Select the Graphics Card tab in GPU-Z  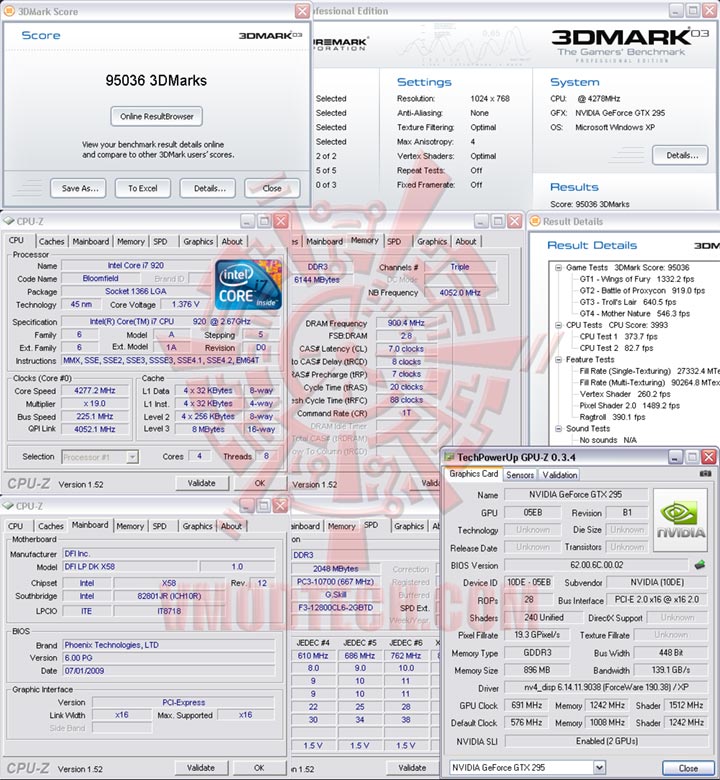pyautogui.click(x=473, y=474)
